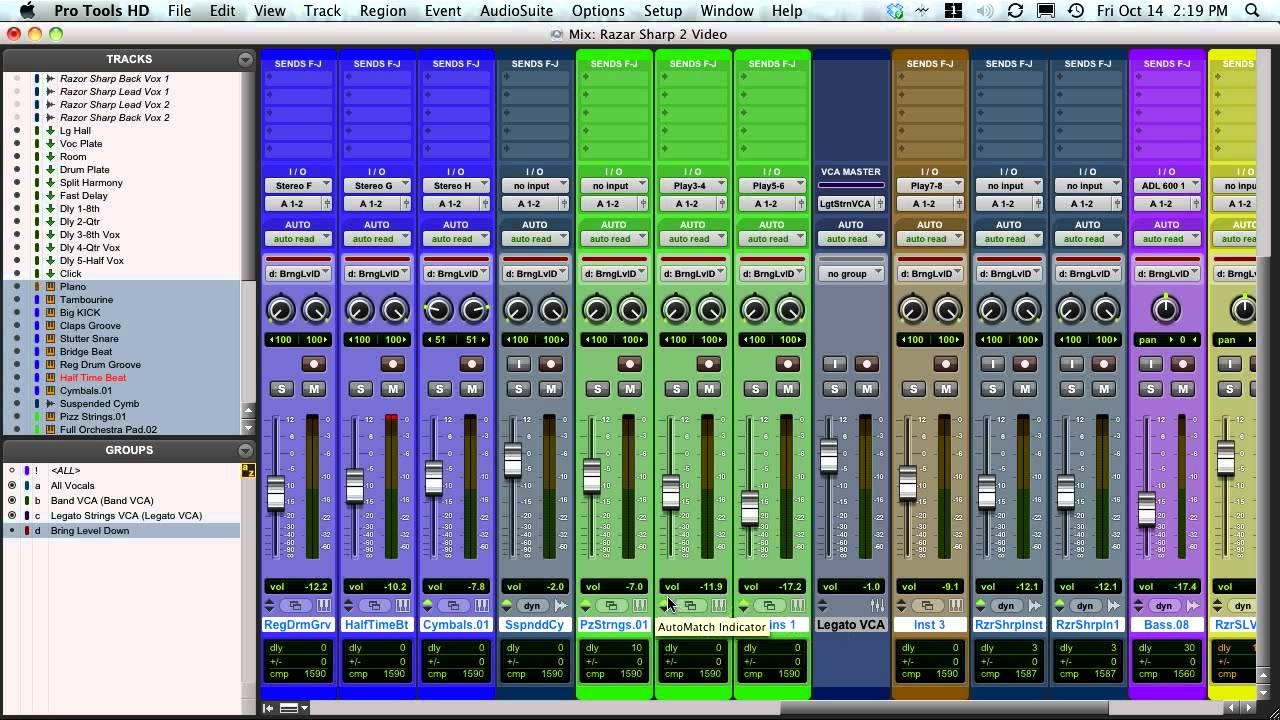Click the a-z sort icon in Groups list

pos(247,470)
